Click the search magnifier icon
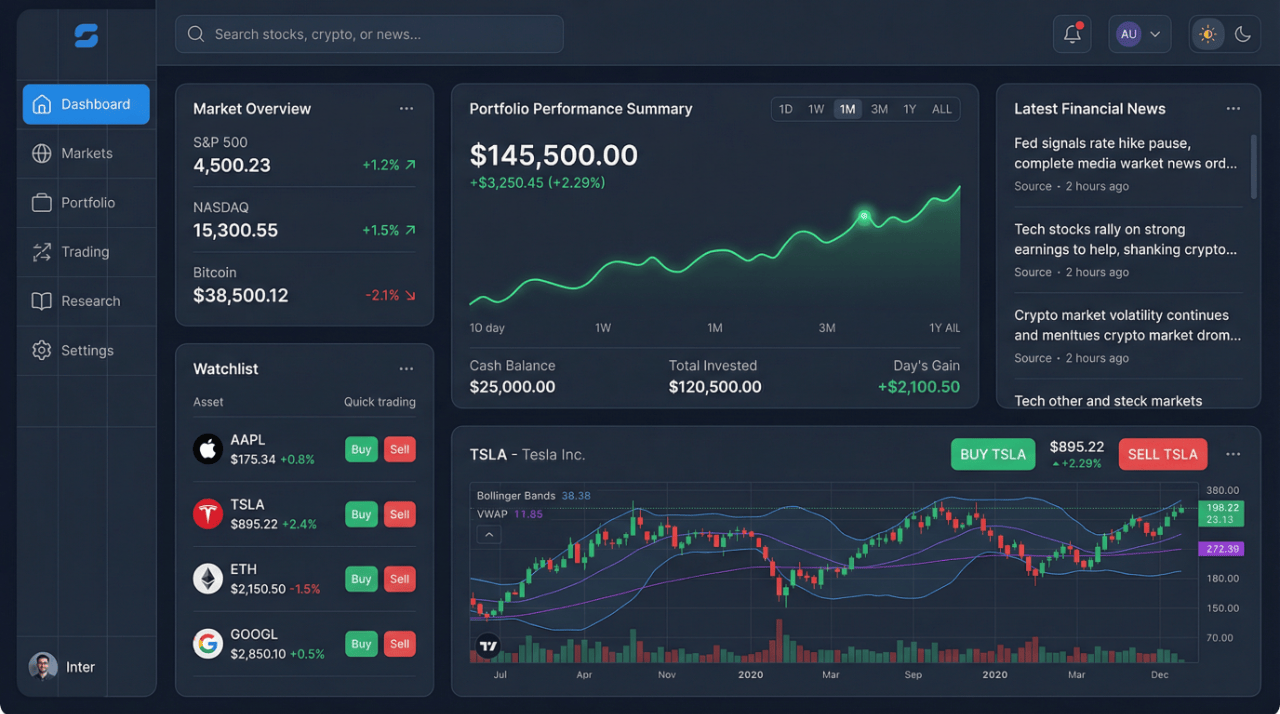The width and height of the screenshot is (1280, 714). (196, 34)
